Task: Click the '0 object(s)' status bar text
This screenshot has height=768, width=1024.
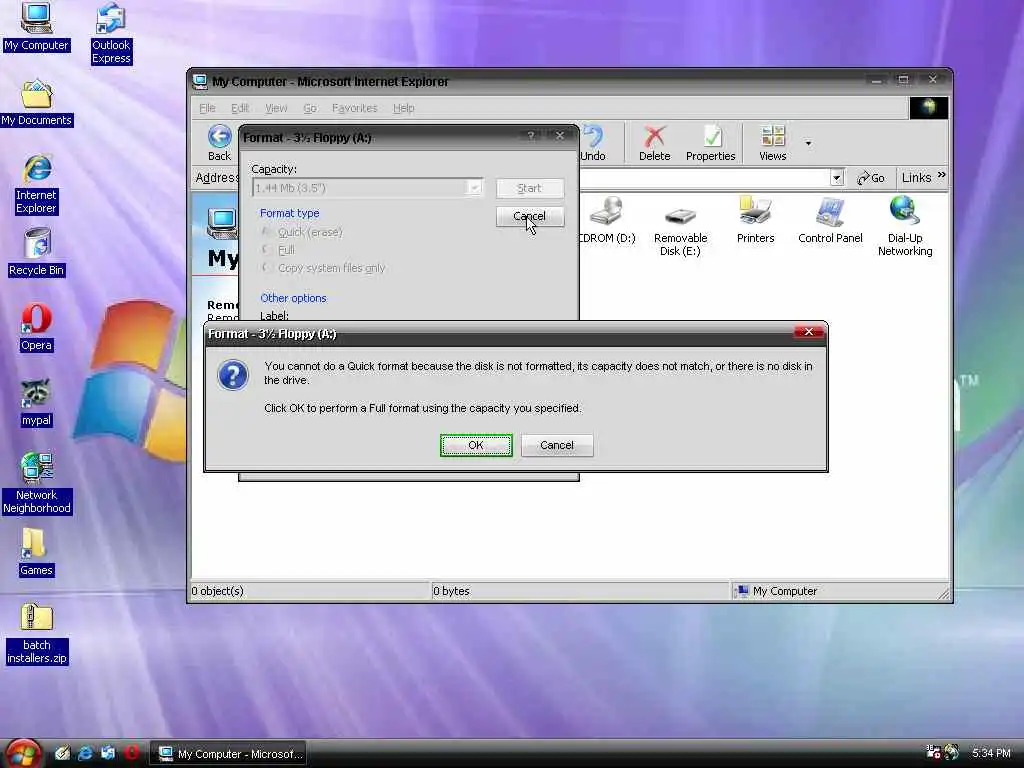Action: pyautogui.click(x=217, y=591)
